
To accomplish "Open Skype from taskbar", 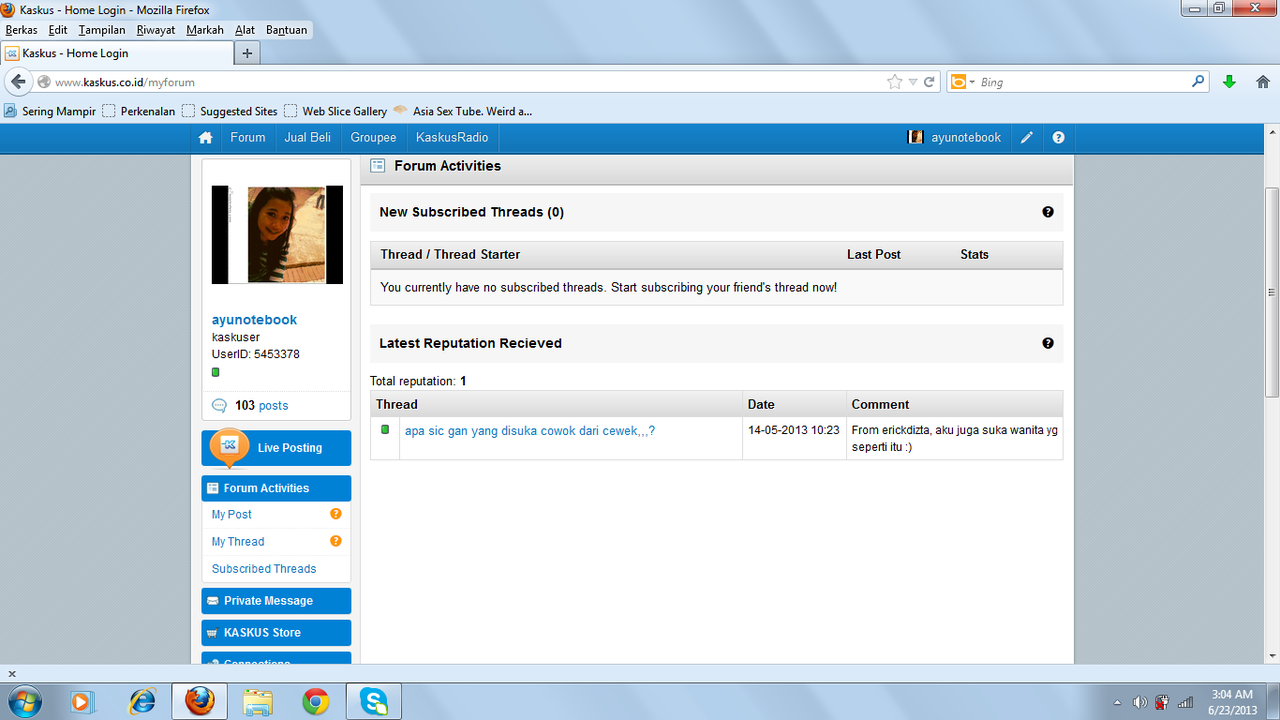I will [374, 702].
